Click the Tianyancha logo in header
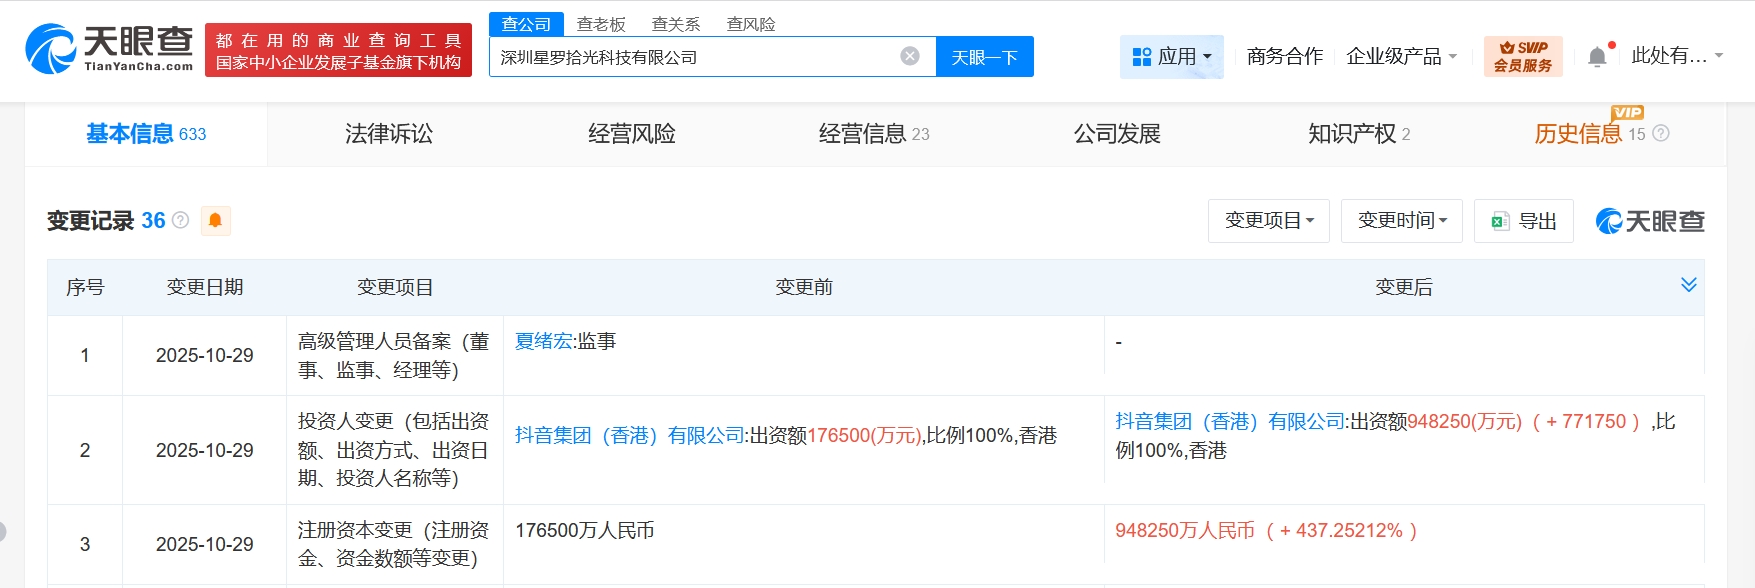The height and width of the screenshot is (588, 1755). (108, 49)
